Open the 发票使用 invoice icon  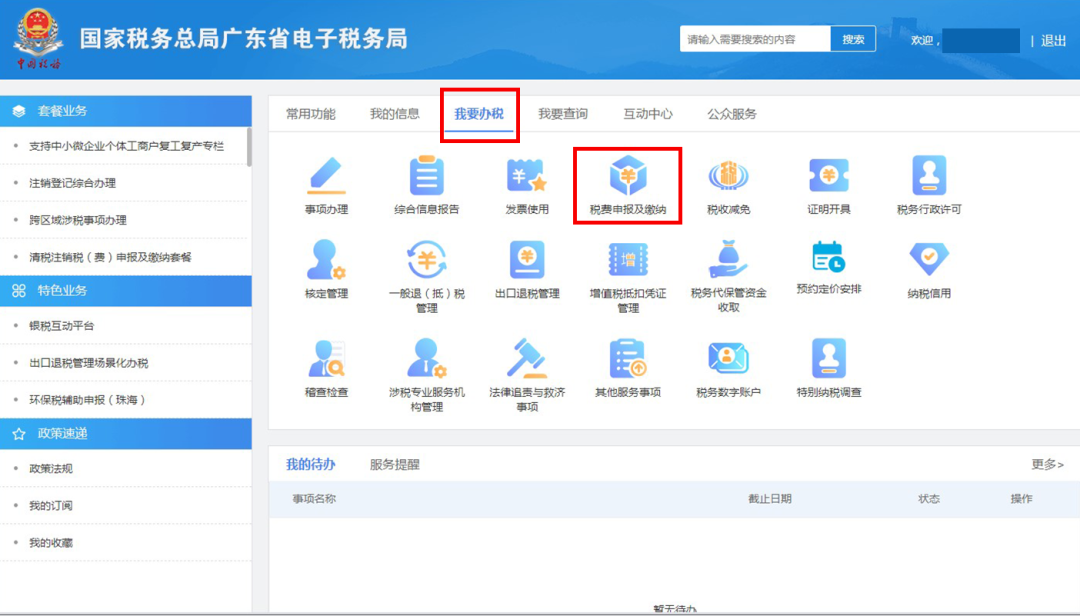(x=527, y=176)
